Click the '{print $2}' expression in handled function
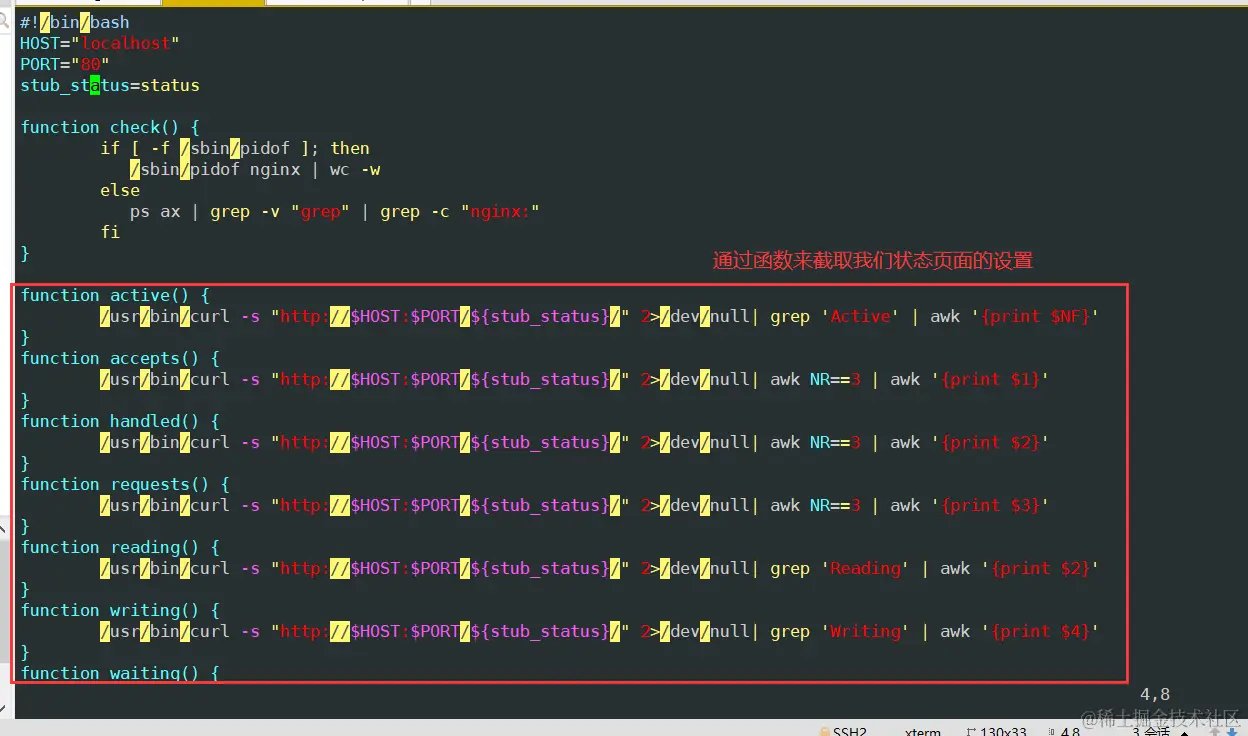The height and width of the screenshot is (736, 1248). 991,442
